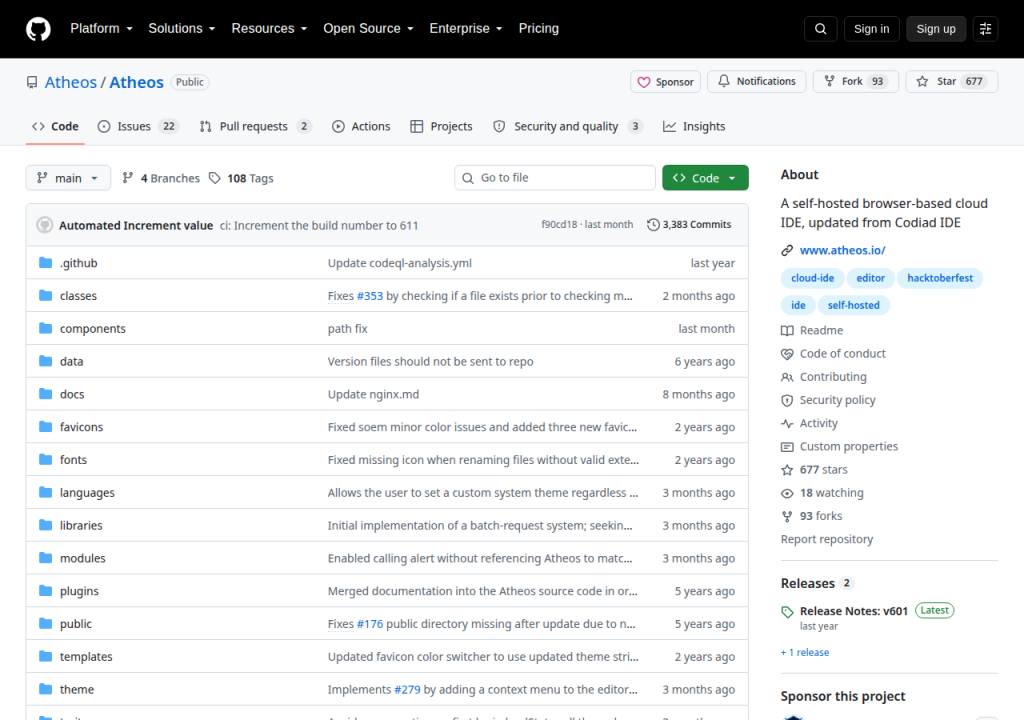Click the commit author avatar

[44, 225]
